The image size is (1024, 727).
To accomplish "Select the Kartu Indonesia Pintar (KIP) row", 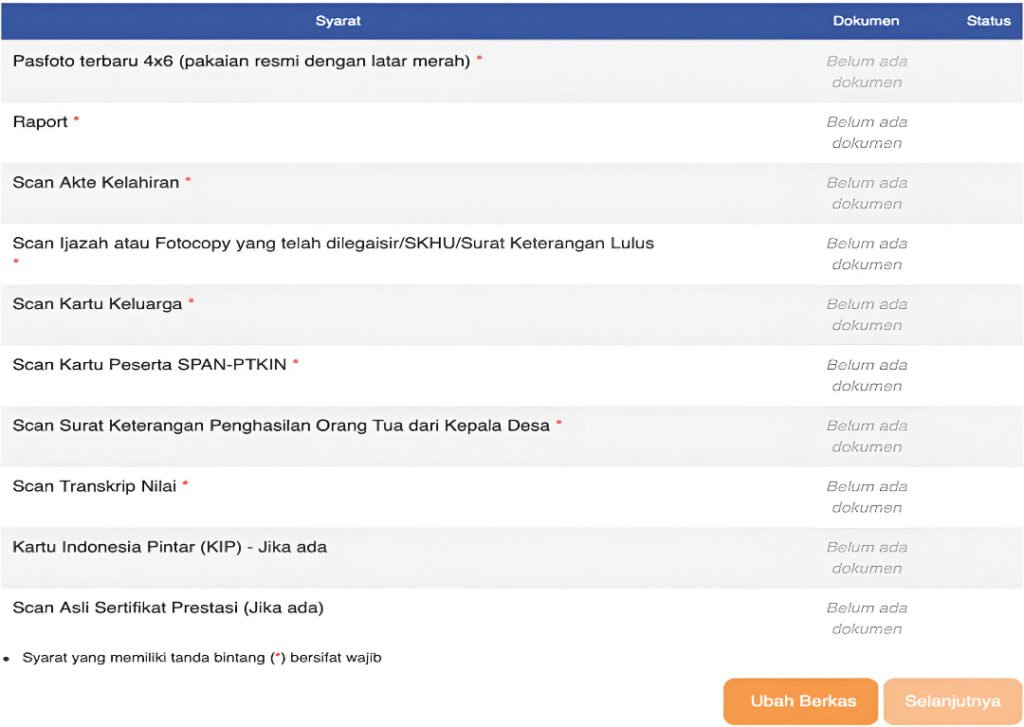I will click(169, 548).
